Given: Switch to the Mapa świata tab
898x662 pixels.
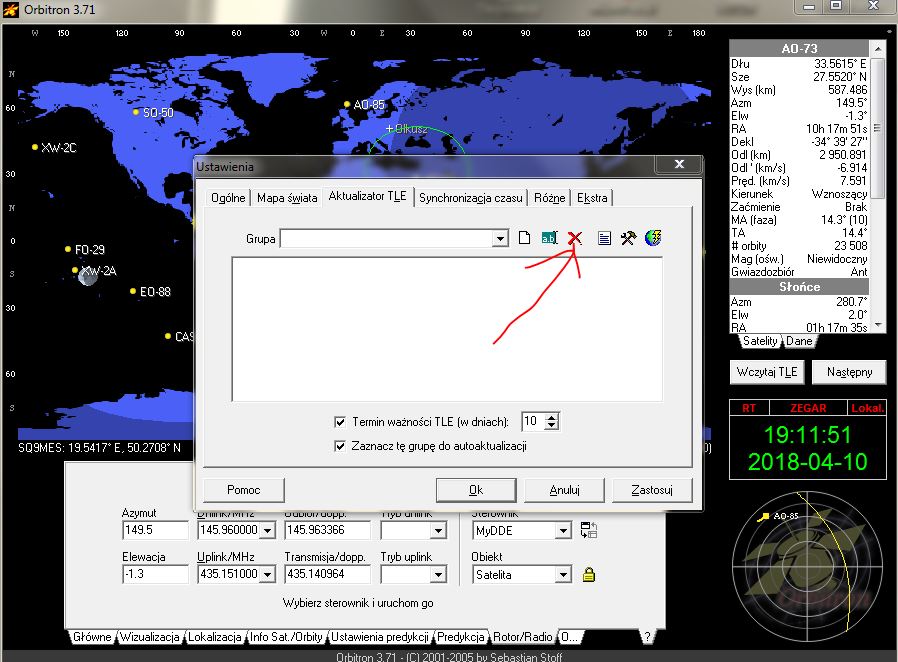Looking at the screenshot, I should point(287,198).
